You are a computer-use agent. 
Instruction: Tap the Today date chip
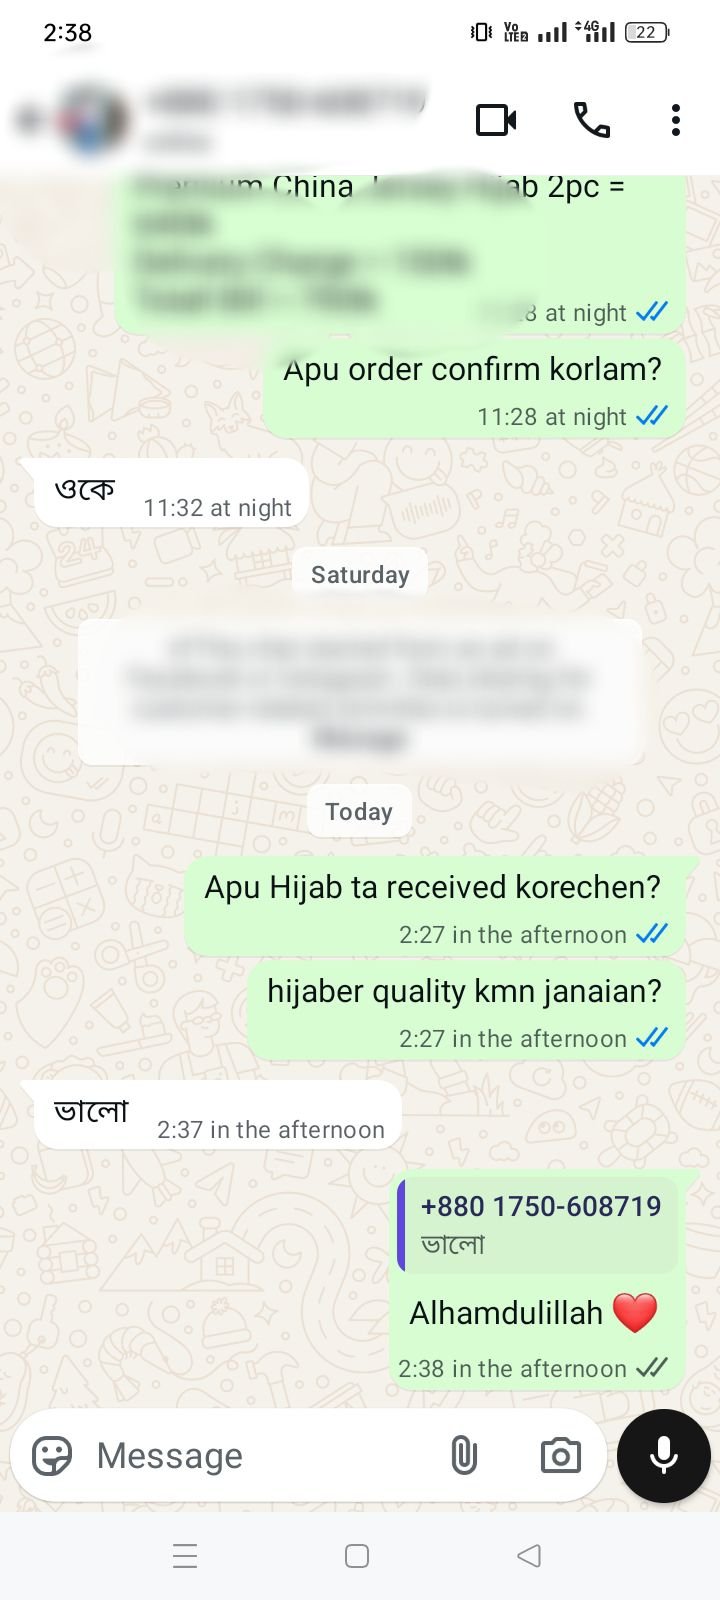pos(359,812)
